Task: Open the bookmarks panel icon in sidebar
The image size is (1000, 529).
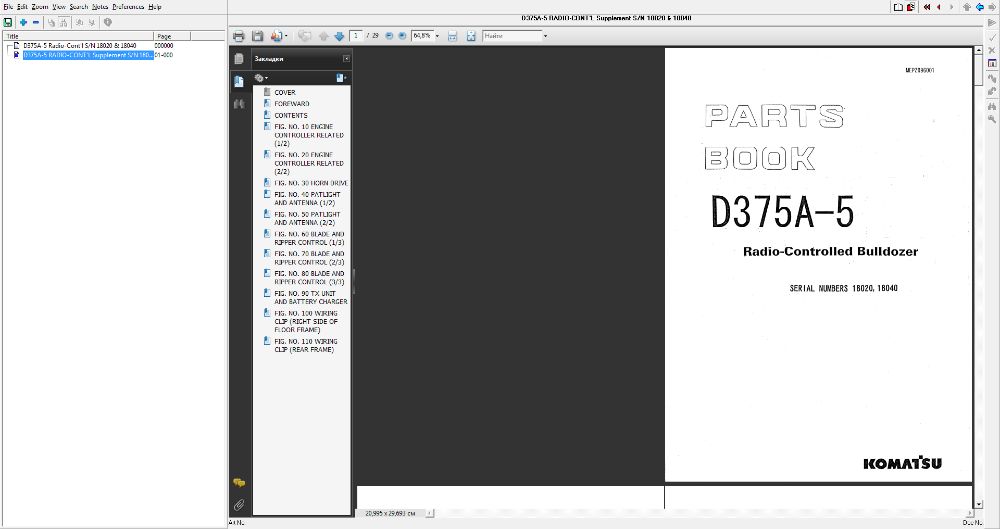Action: (x=239, y=81)
